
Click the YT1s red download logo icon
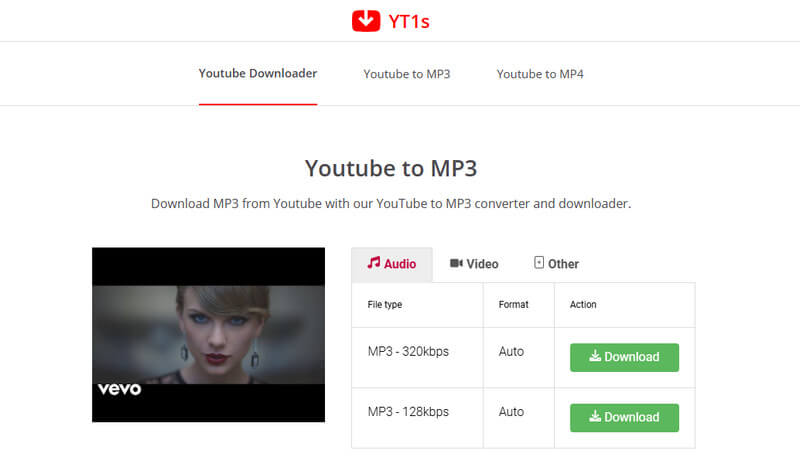point(366,21)
